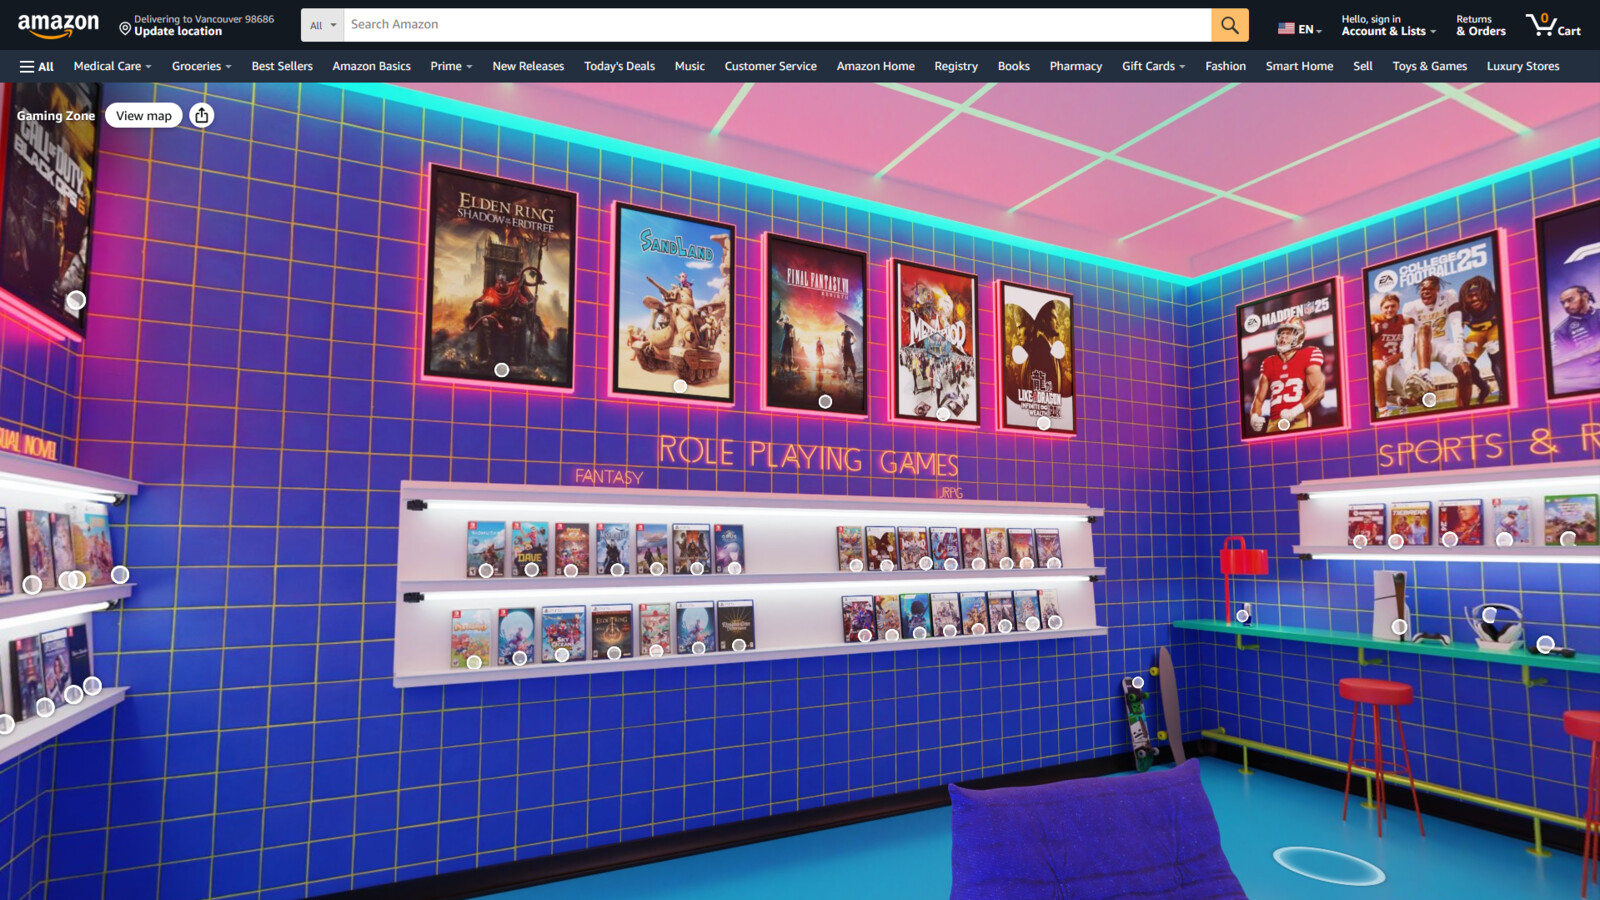Go to Amazon Home

click(x=875, y=66)
